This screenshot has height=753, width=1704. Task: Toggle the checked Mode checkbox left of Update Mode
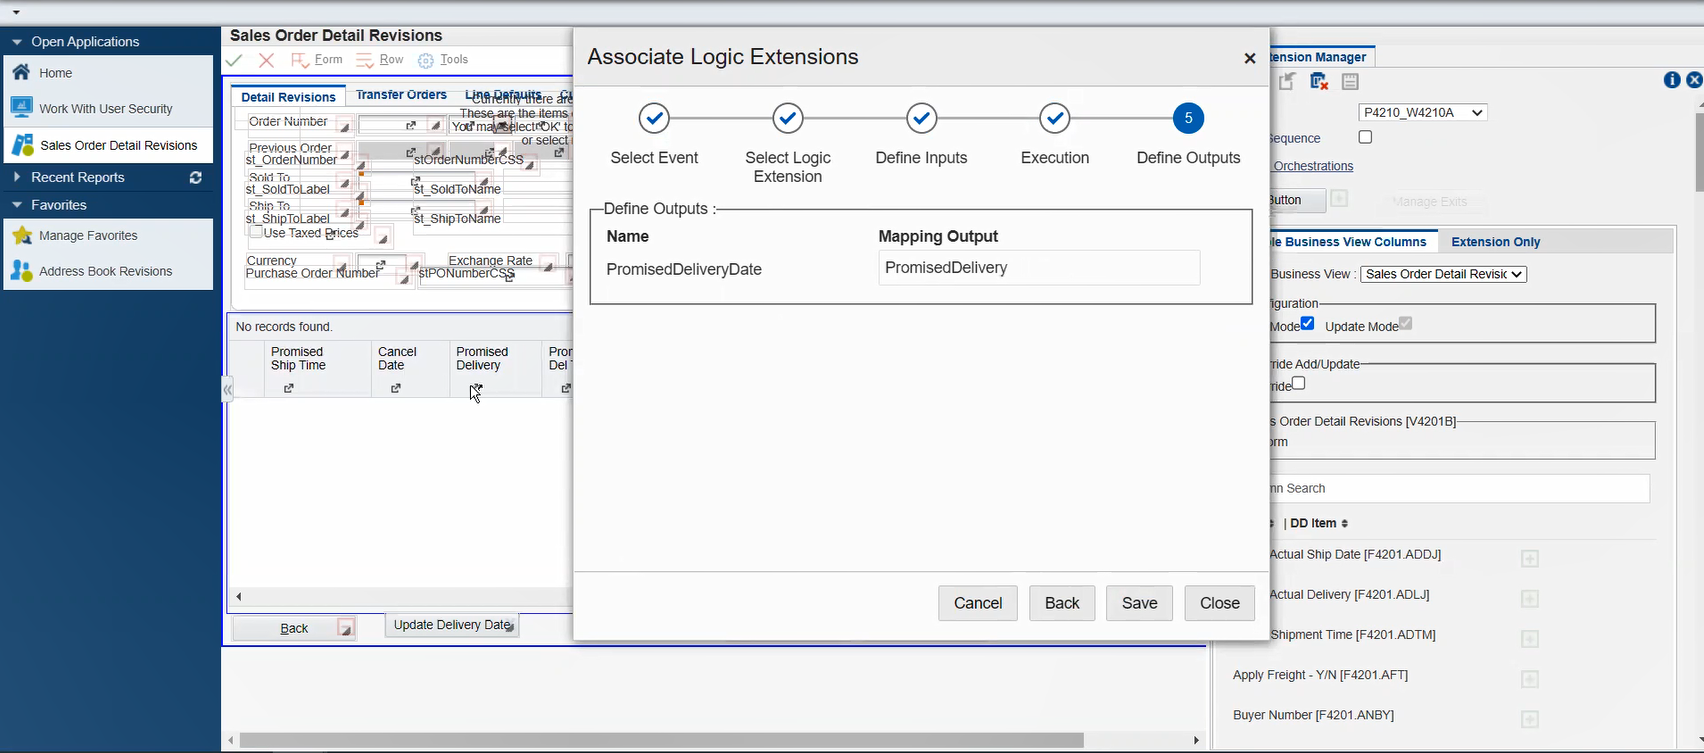click(x=1307, y=323)
